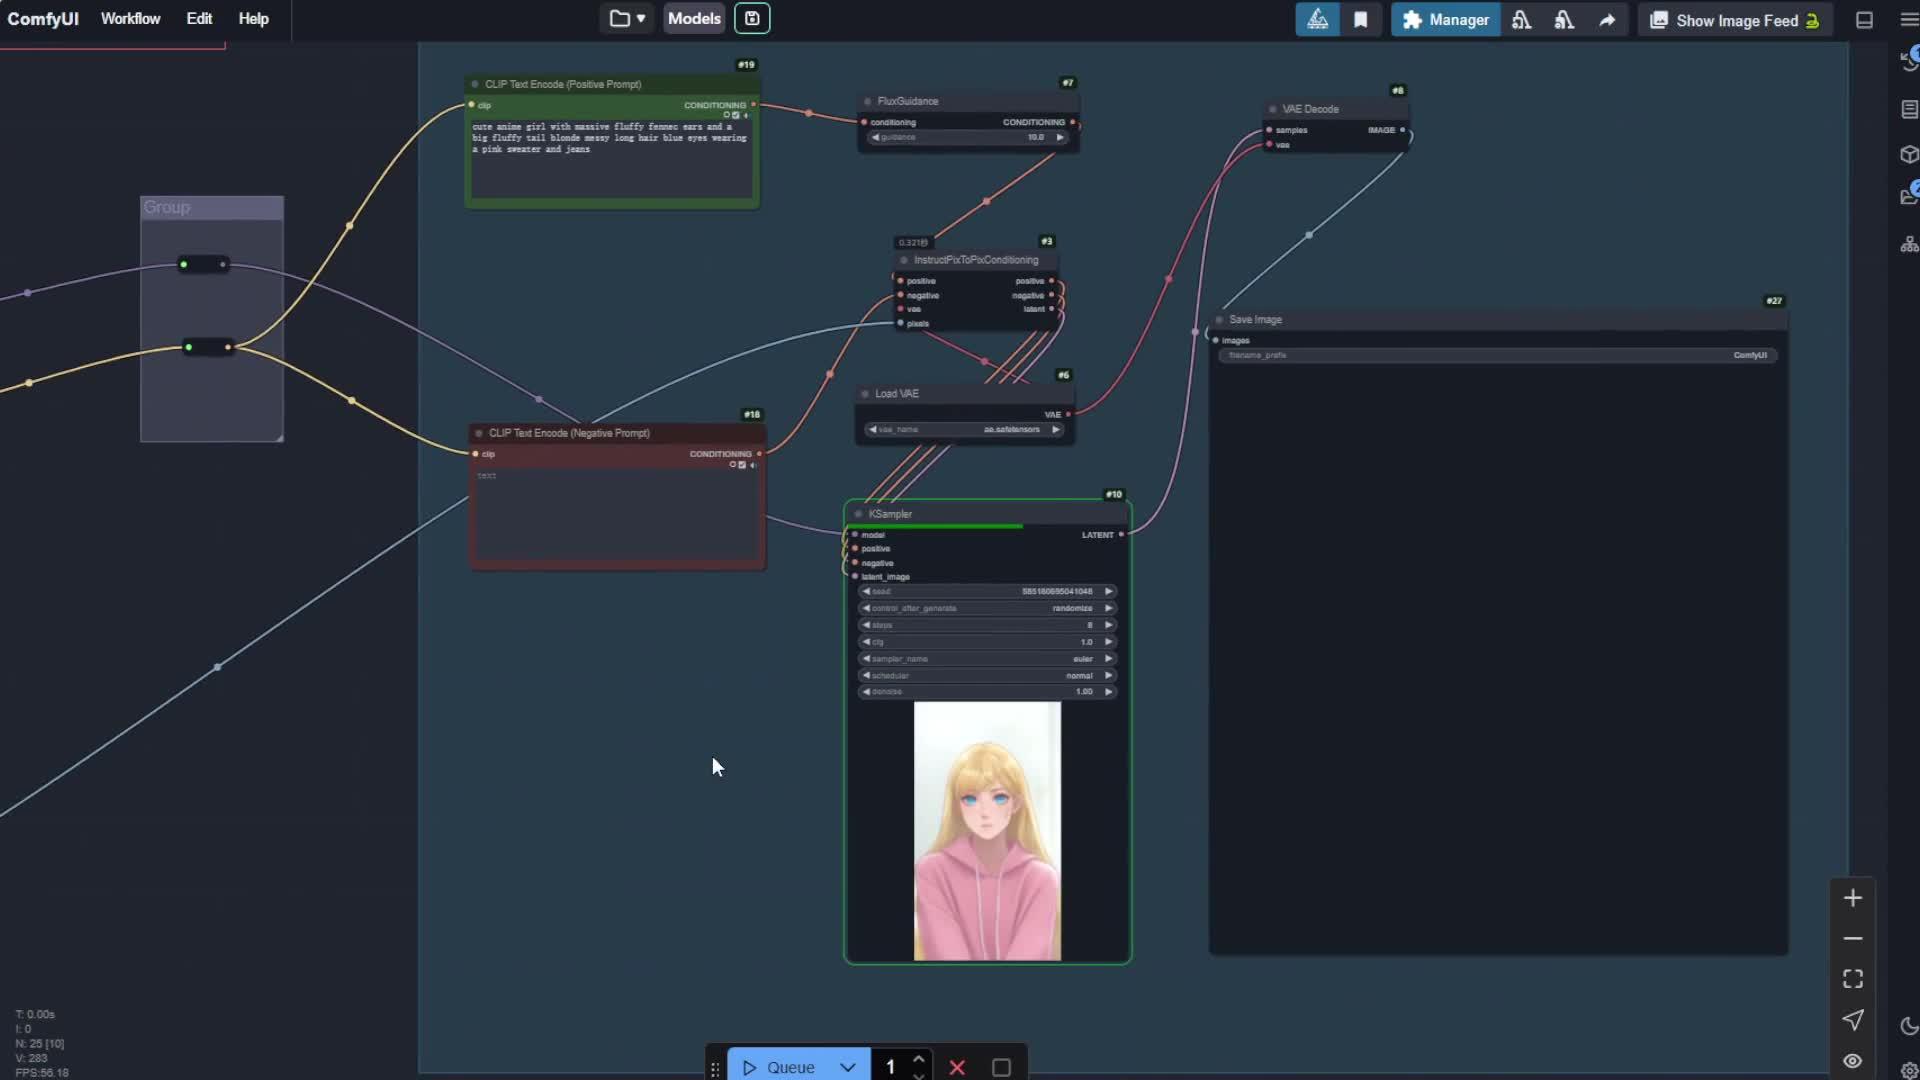Click the workflows tree icon in the sidebar
Screen dimensions: 1920x1080
1909,242
